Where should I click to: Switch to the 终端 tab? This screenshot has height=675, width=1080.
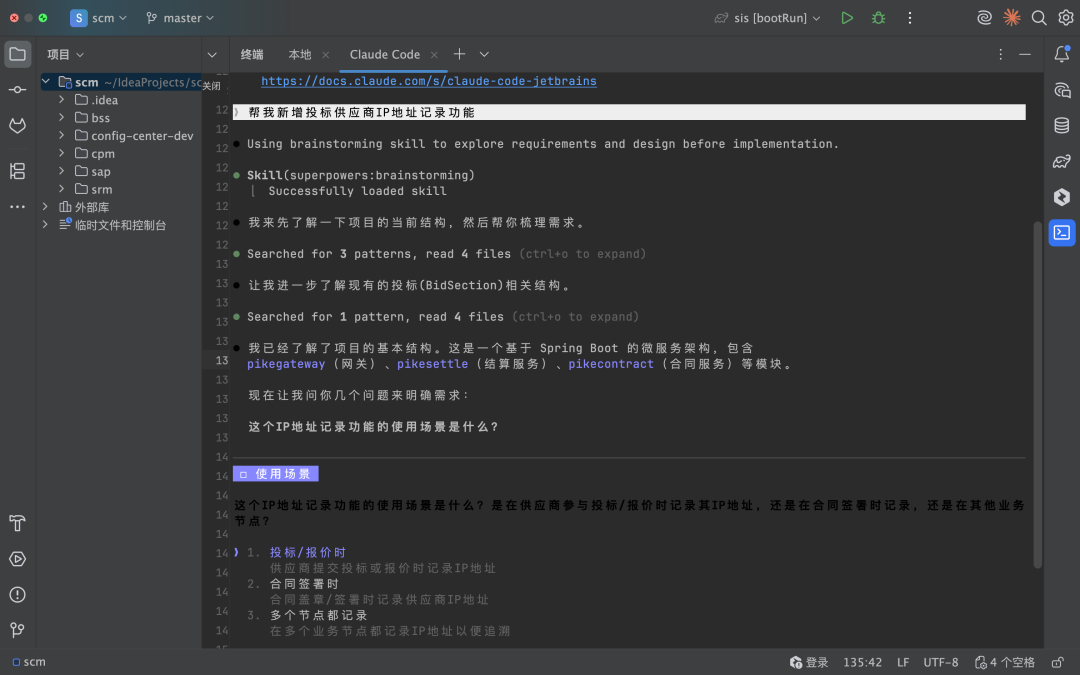pos(252,54)
